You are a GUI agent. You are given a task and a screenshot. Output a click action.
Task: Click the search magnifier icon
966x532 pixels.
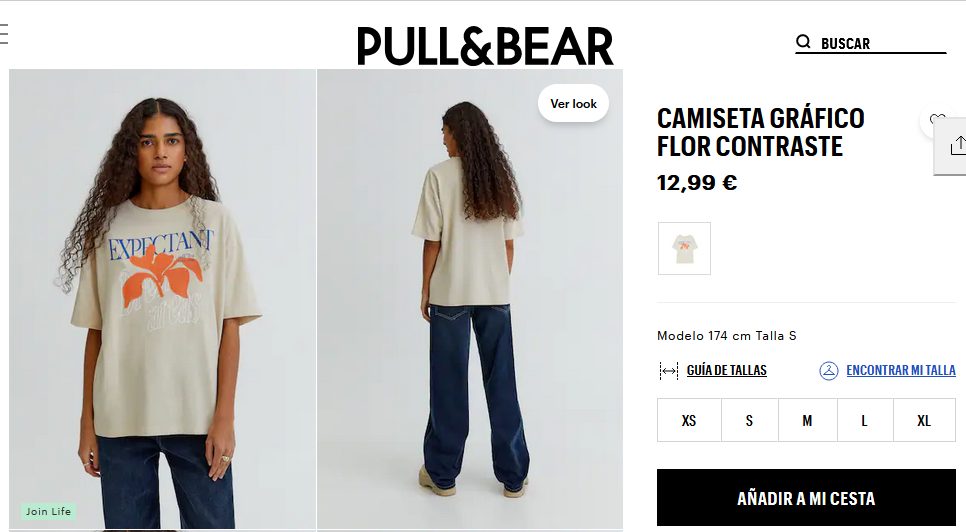tap(803, 42)
